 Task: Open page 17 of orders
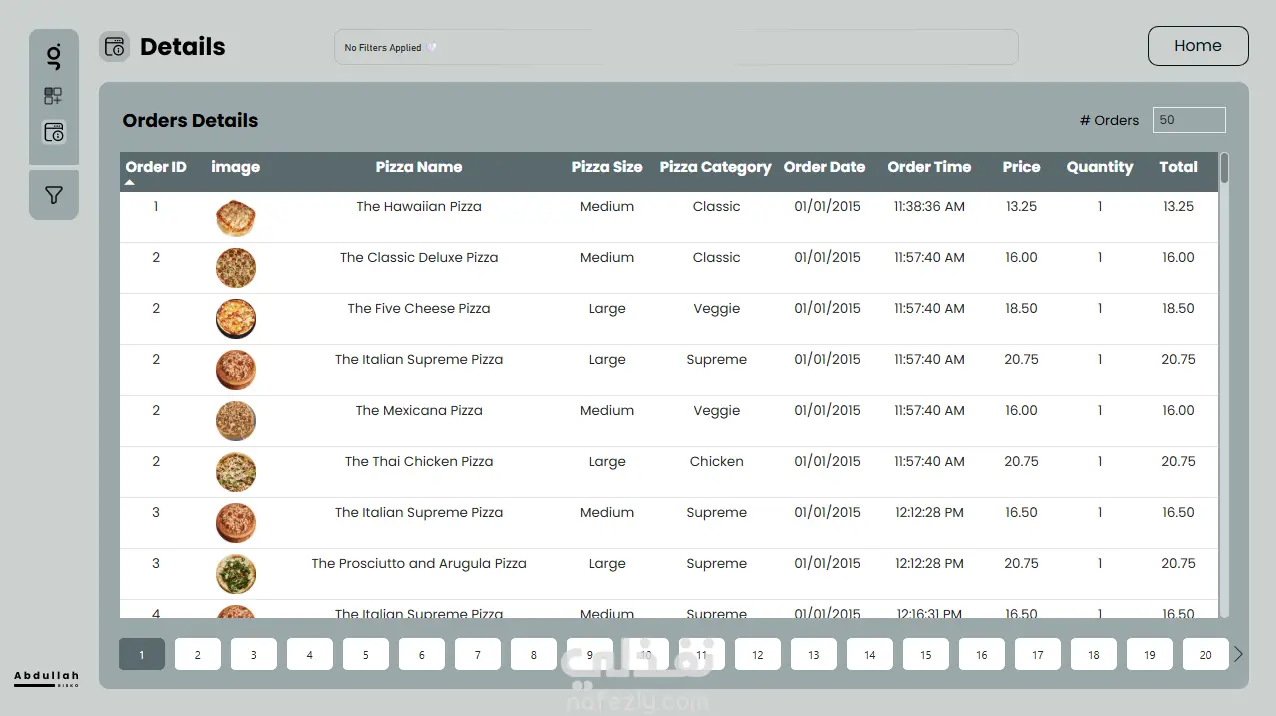pos(1038,655)
